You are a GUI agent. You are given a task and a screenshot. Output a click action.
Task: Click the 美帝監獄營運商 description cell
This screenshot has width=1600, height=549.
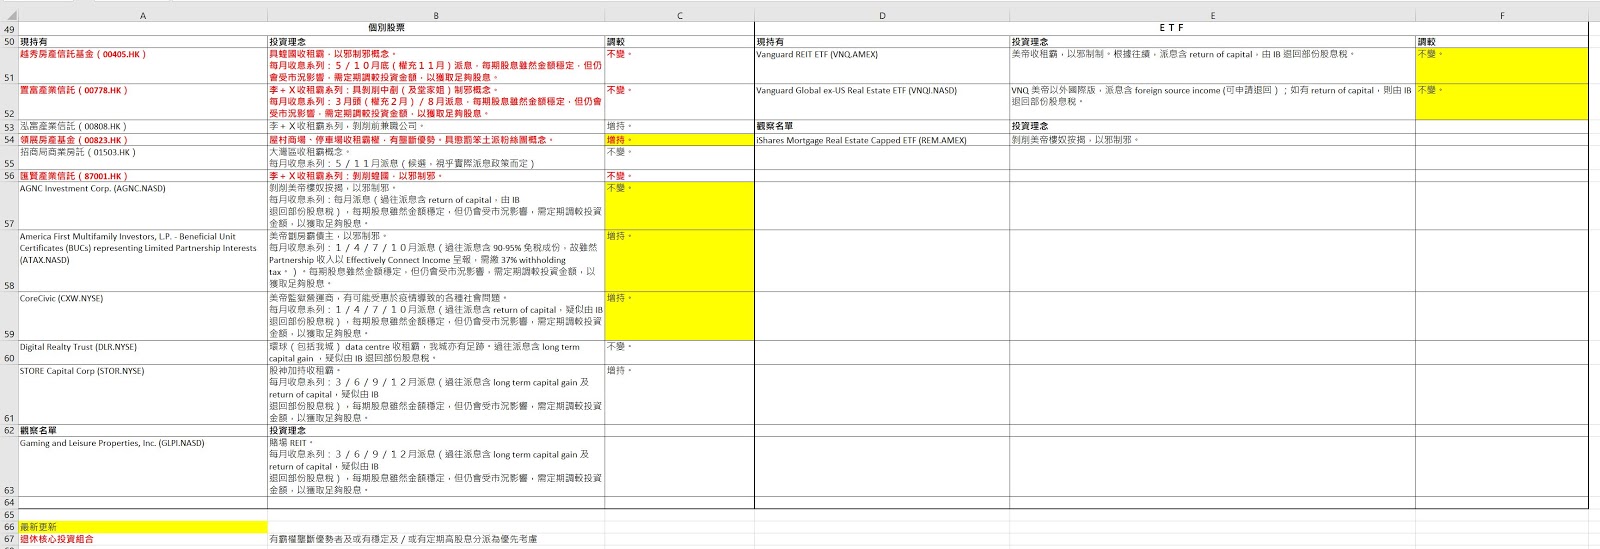coord(436,316)
